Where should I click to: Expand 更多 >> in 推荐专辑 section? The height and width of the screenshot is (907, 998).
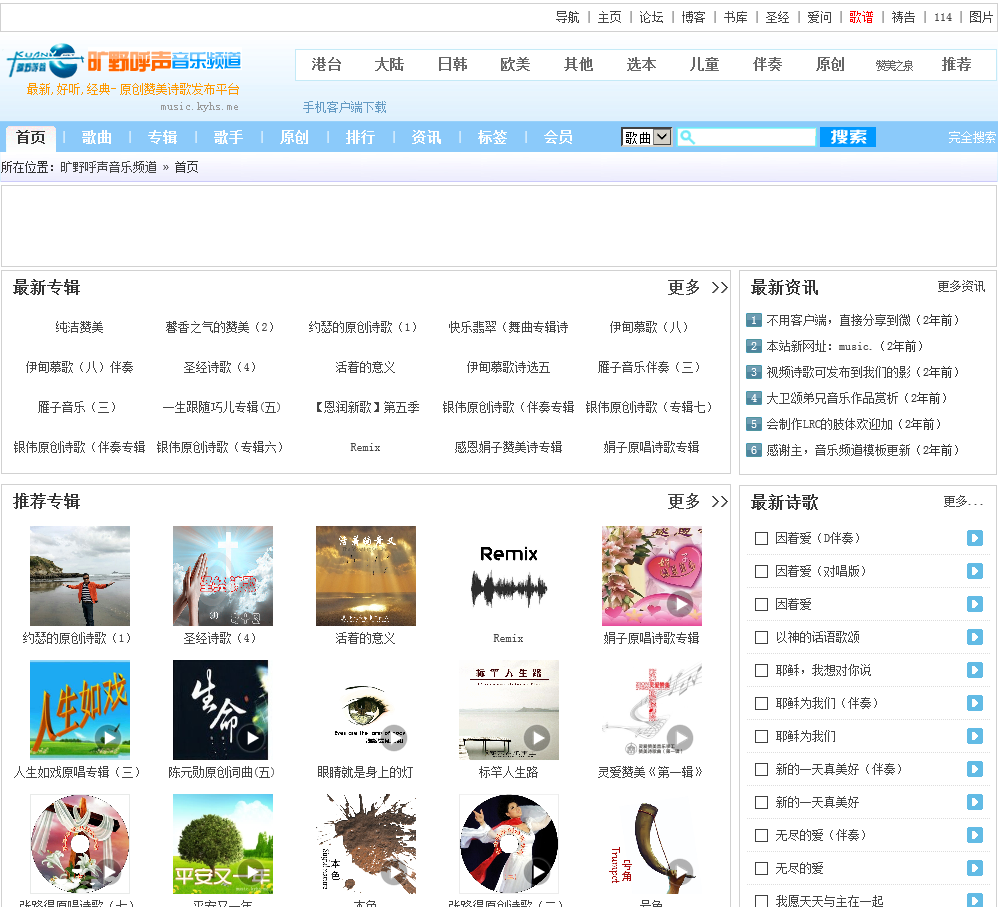pyautogui.click(x=698, y=502)
